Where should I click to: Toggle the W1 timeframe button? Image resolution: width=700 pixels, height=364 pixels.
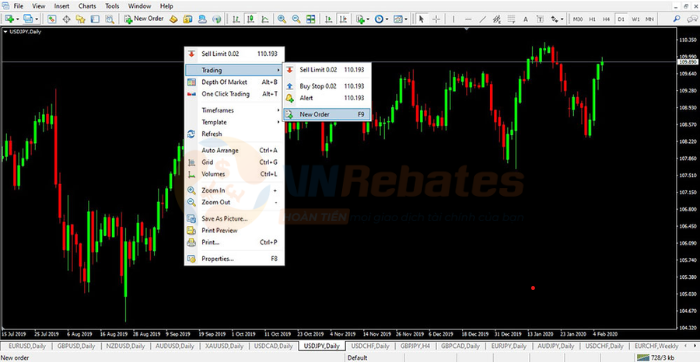[x=636, y=19]
